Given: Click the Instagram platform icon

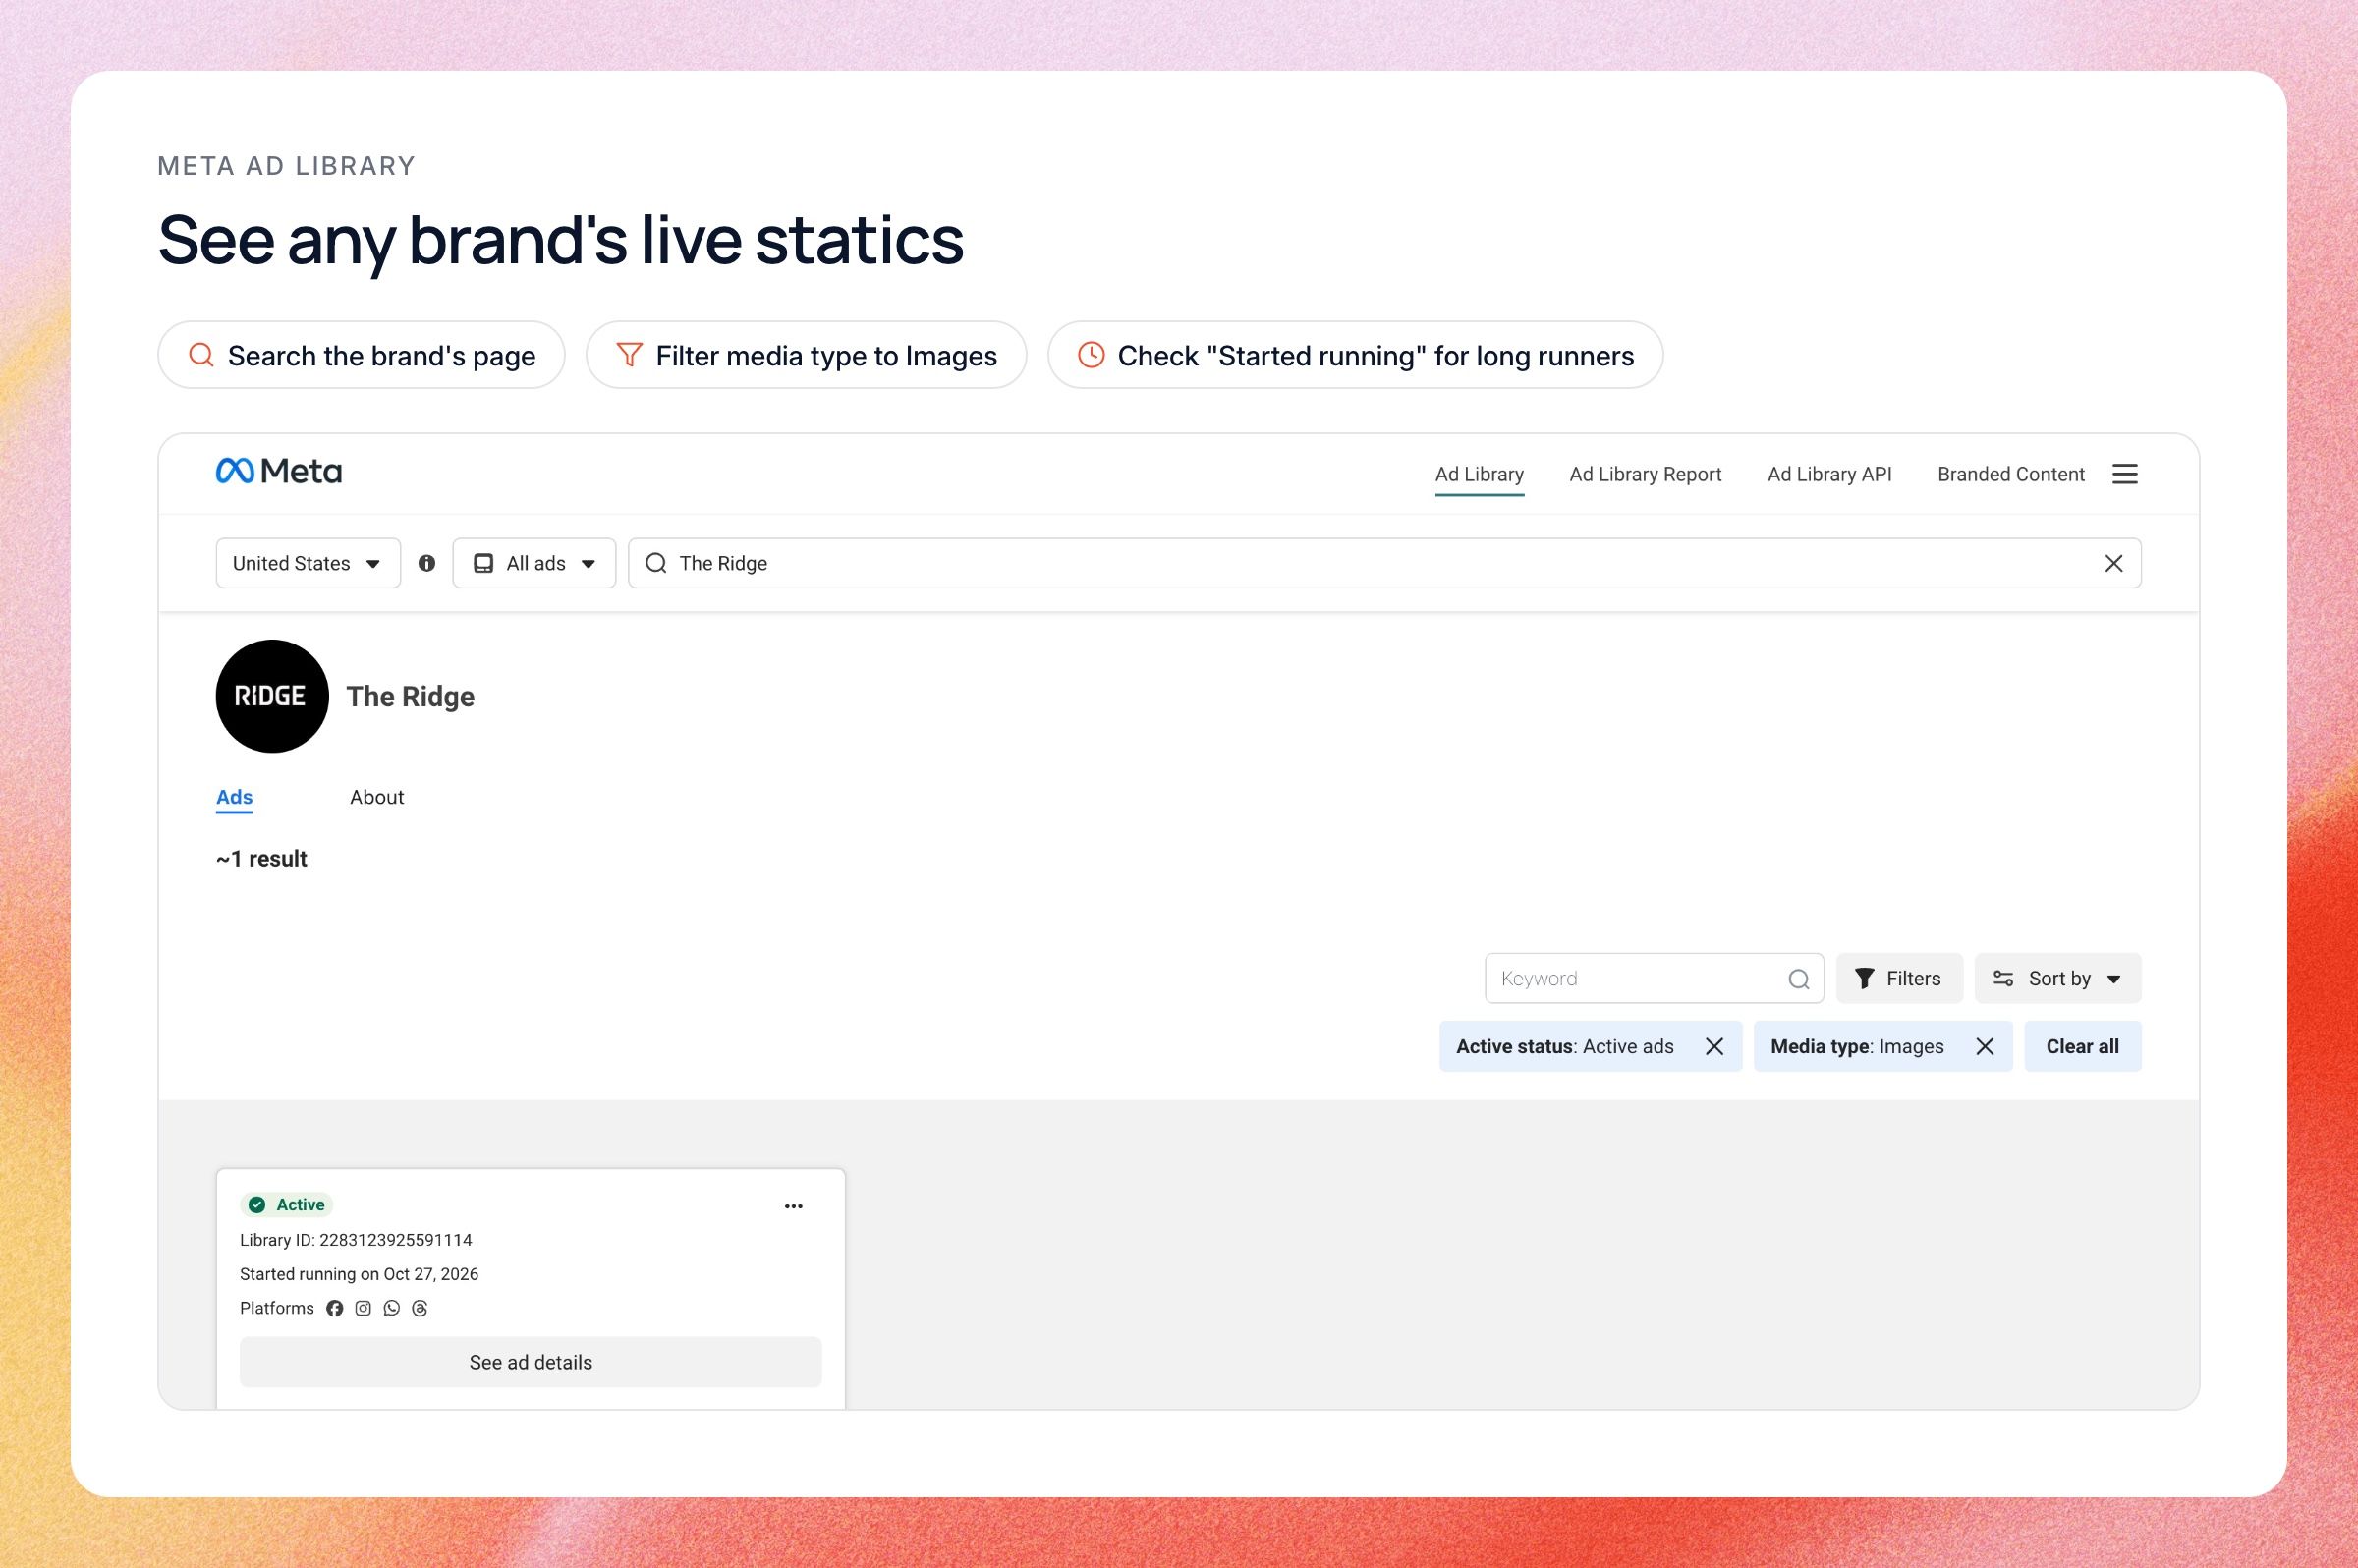Looking at the screenshot, I should tap(363, 1308).
